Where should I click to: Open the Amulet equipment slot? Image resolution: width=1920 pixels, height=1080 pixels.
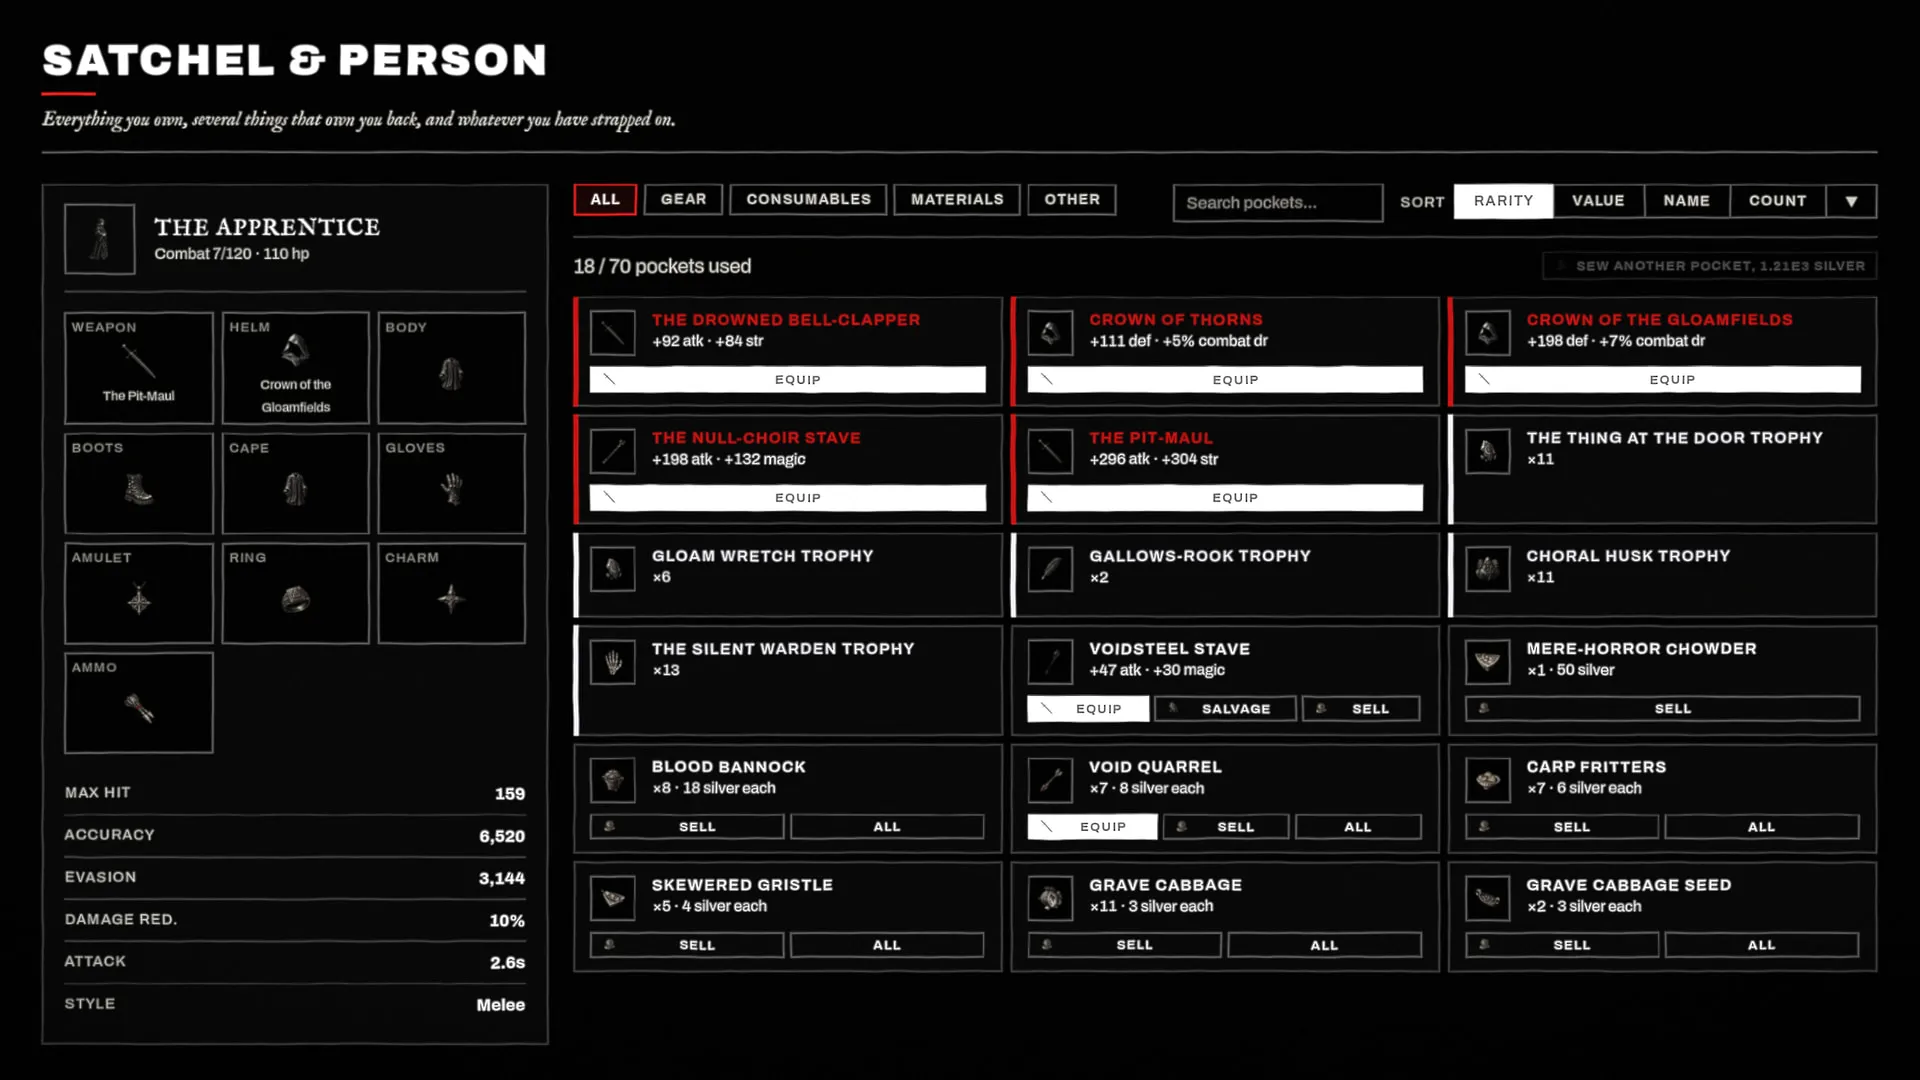139,593
